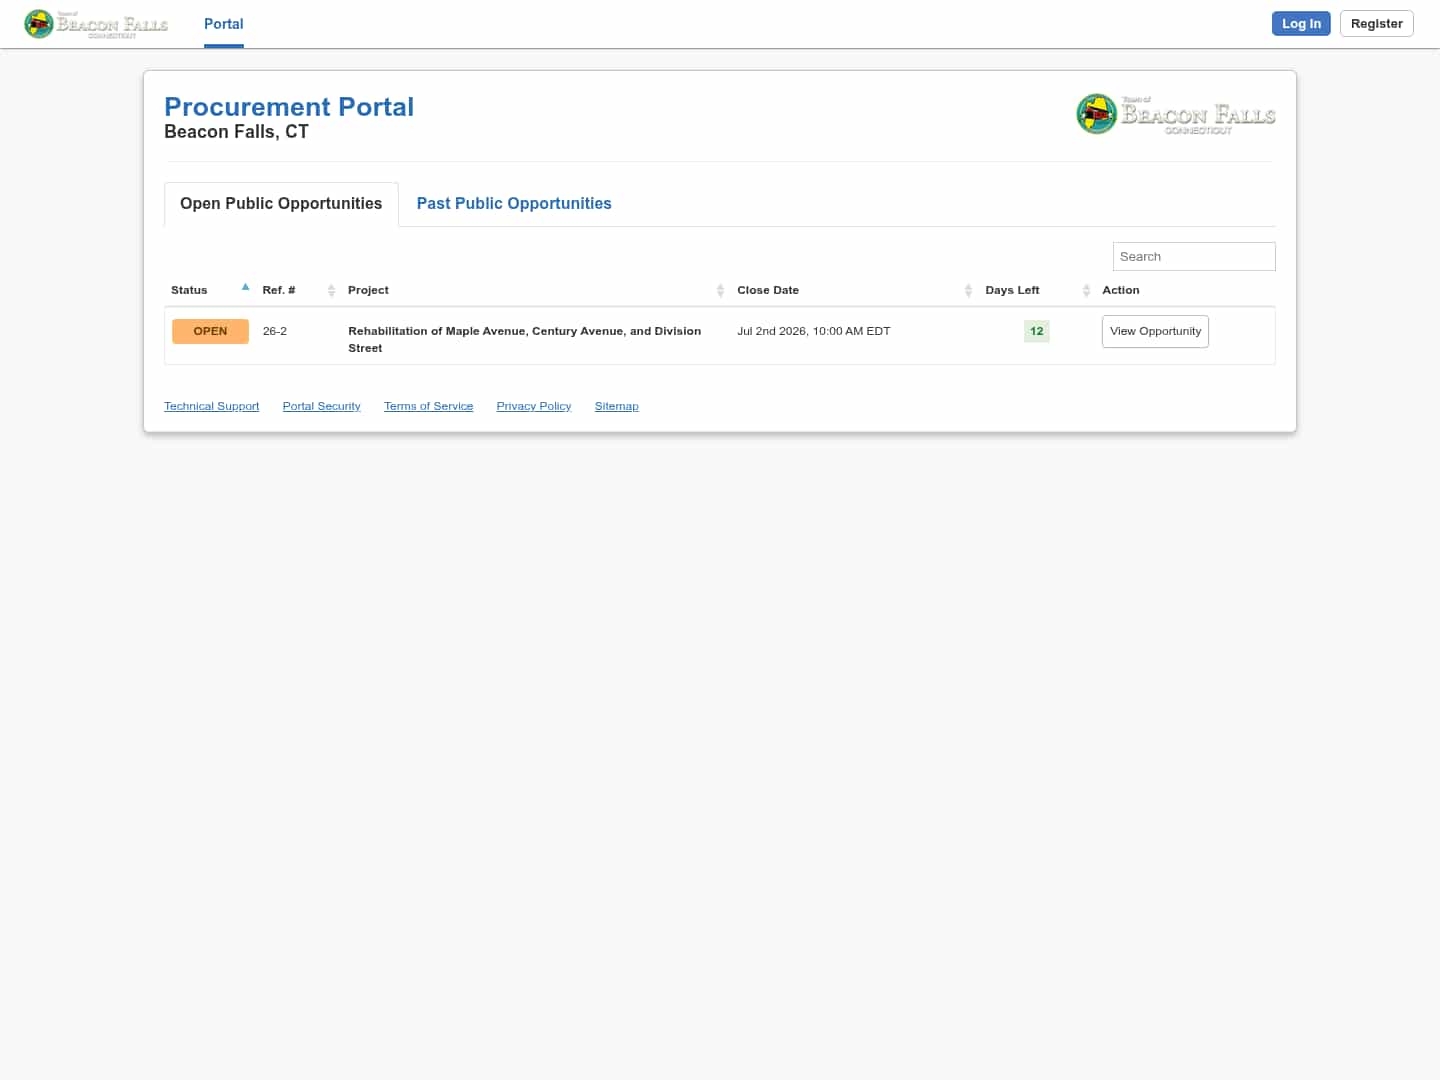Select Open Public Opportunities tab

point(281,204)
